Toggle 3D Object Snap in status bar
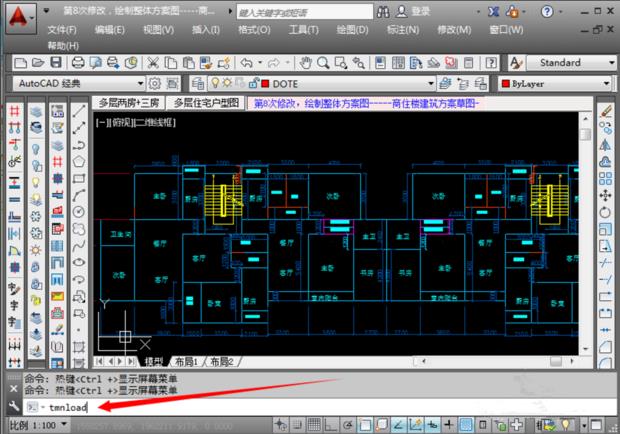 [382, 425]
